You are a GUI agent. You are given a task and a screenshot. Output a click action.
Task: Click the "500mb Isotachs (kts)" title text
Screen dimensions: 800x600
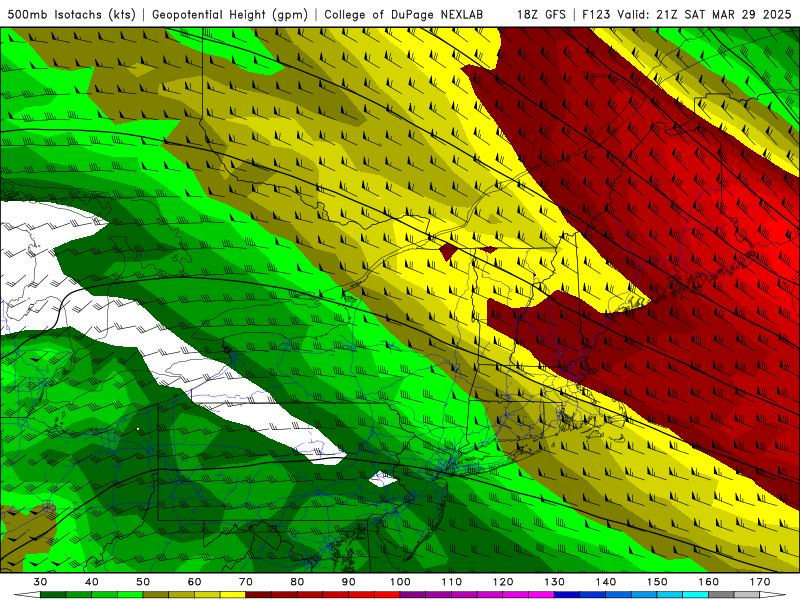72,14
